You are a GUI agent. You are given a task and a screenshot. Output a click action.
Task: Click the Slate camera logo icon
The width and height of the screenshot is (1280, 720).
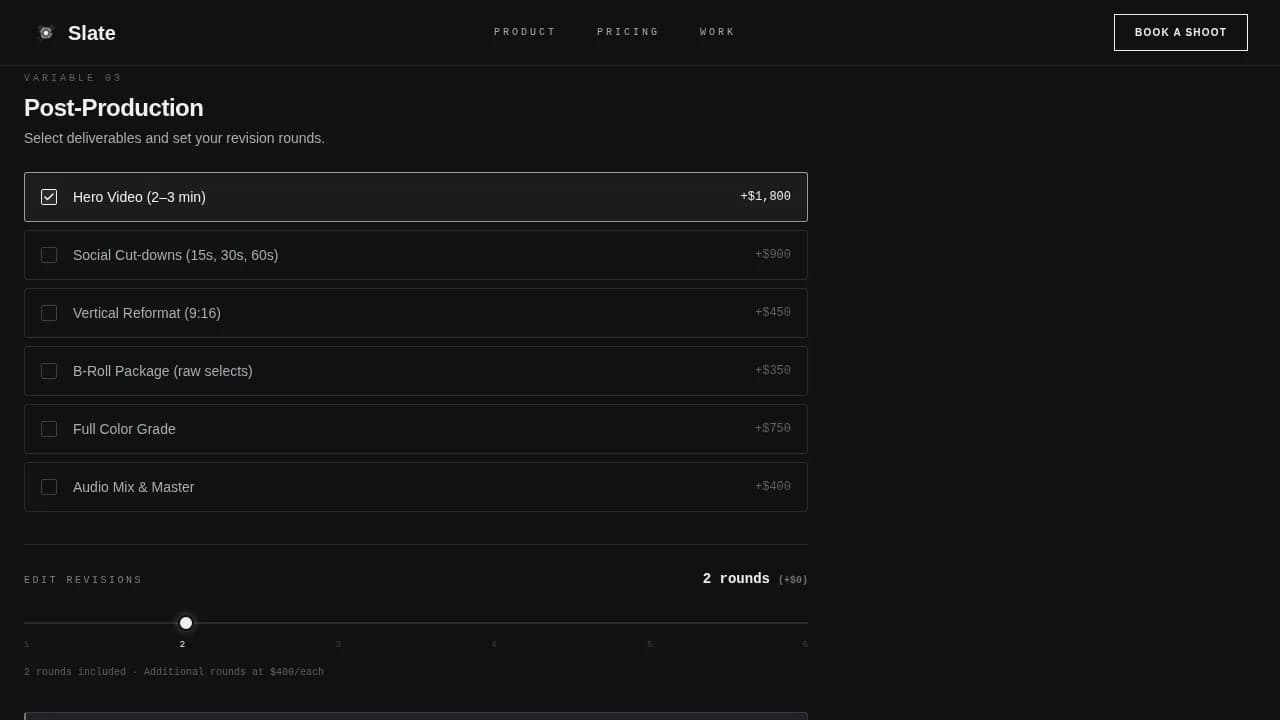pos(46,32)
